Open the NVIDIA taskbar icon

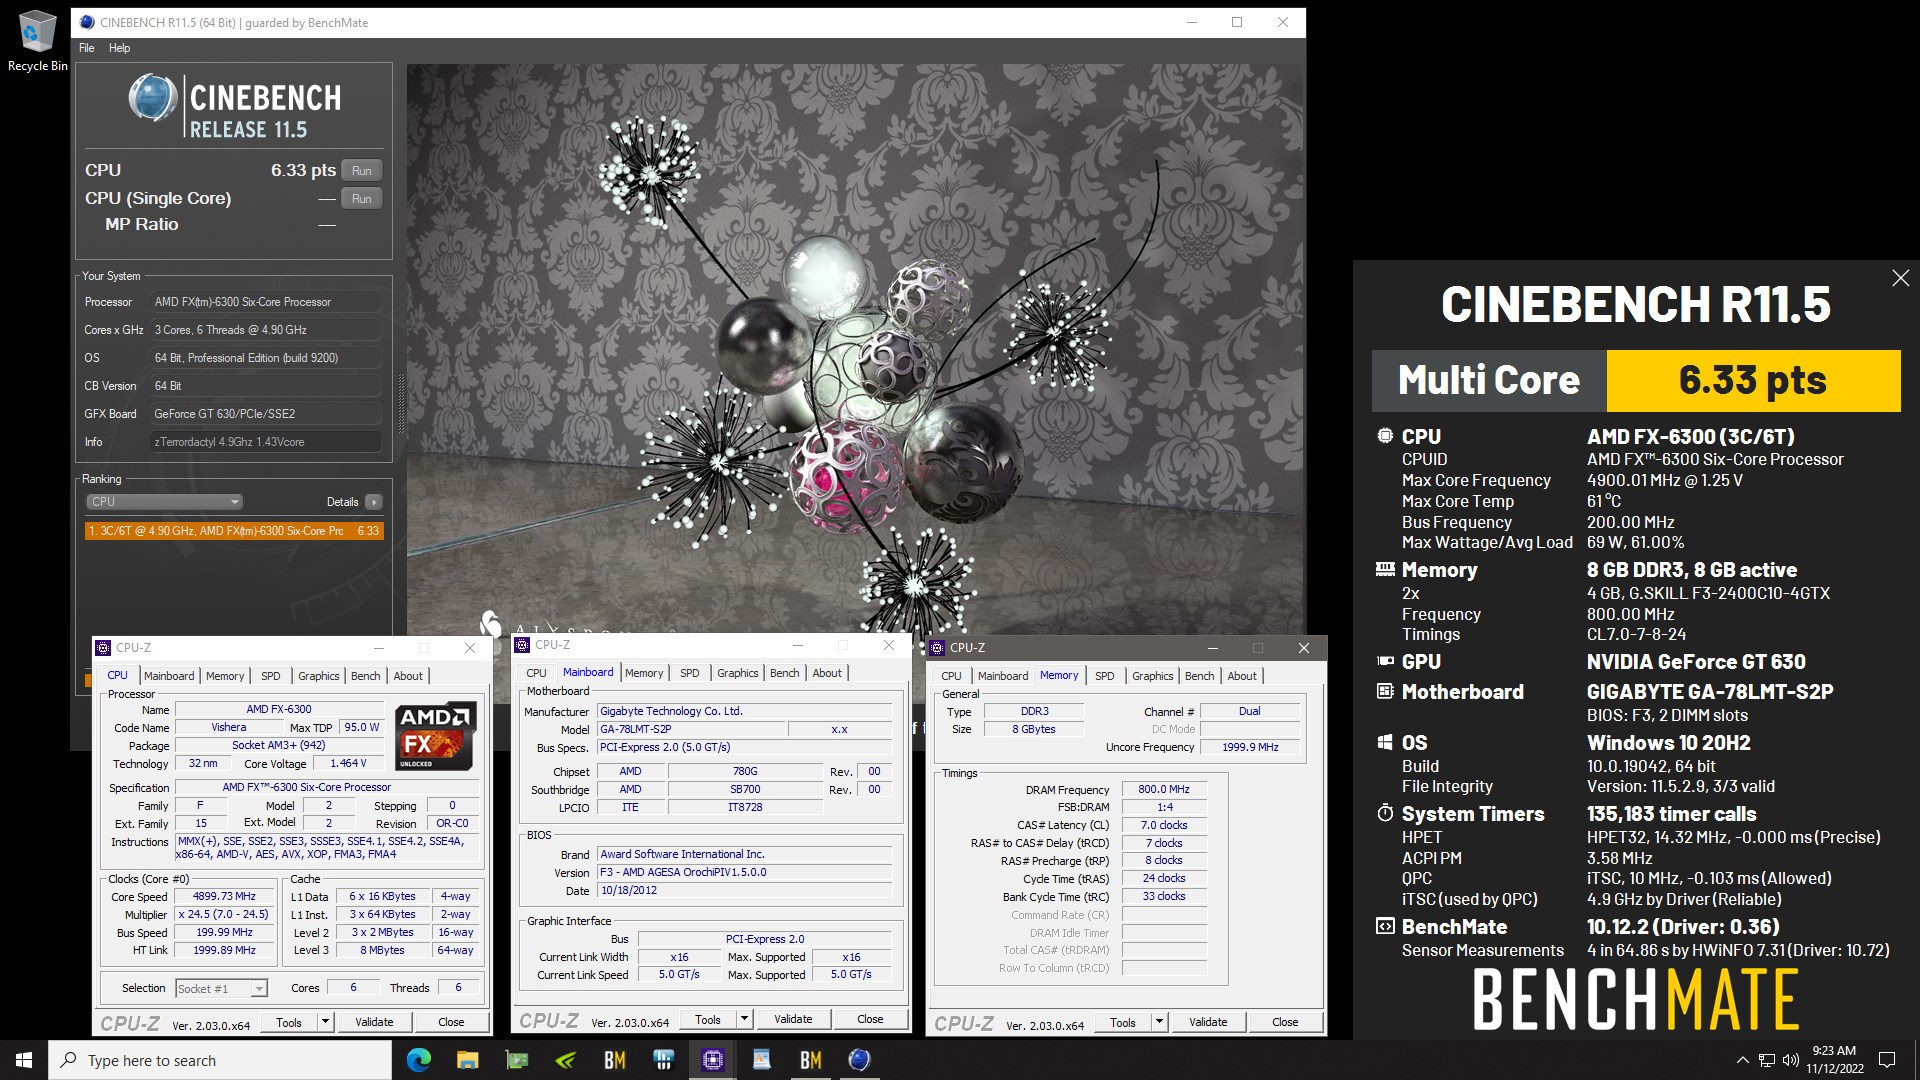pos(565,1060)
